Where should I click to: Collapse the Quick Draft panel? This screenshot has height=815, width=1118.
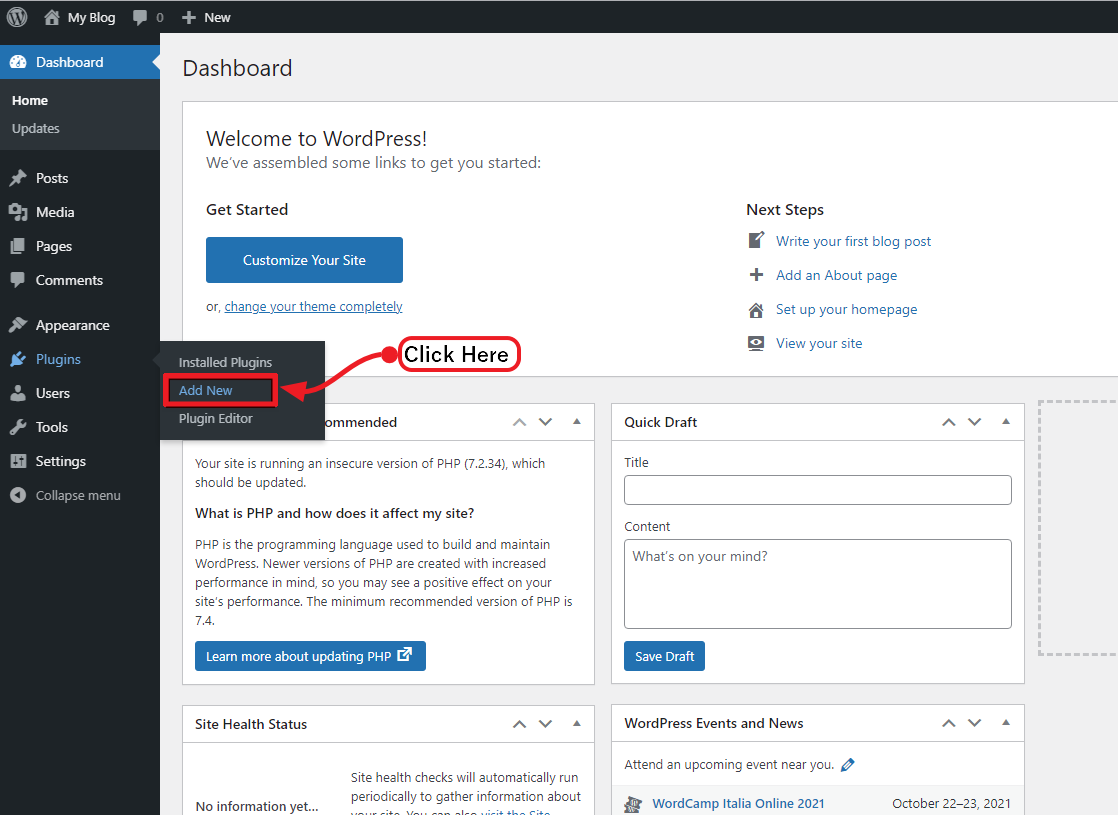point(1006,422)
